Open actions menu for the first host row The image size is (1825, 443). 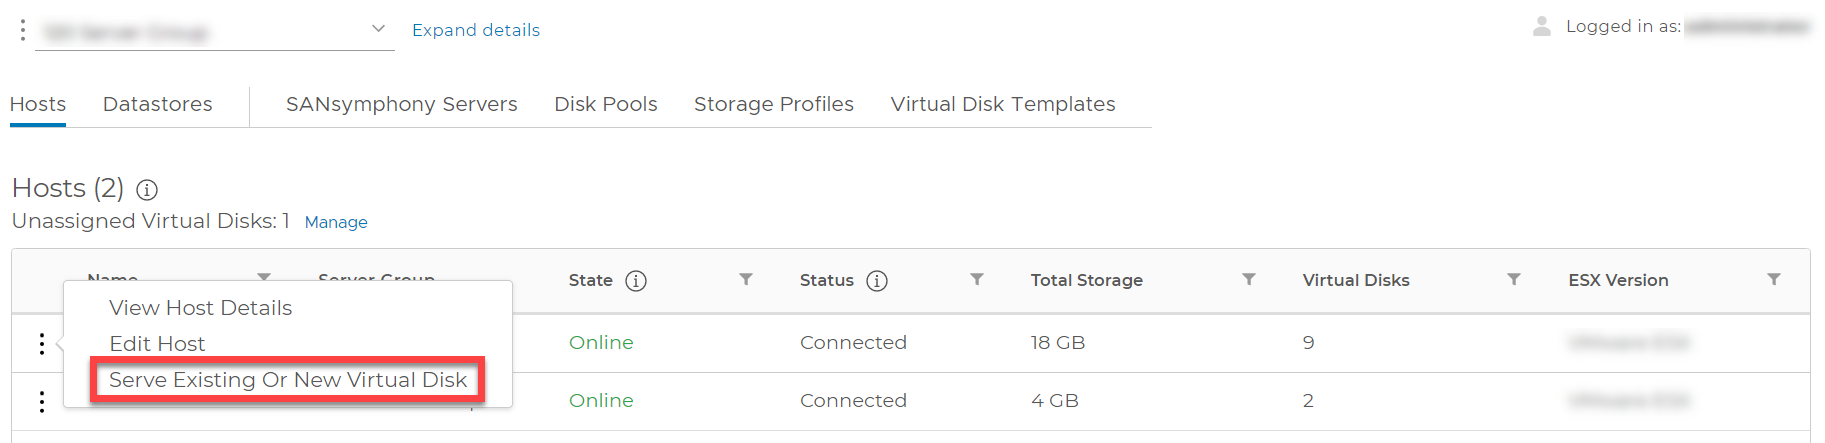(41, 344)
